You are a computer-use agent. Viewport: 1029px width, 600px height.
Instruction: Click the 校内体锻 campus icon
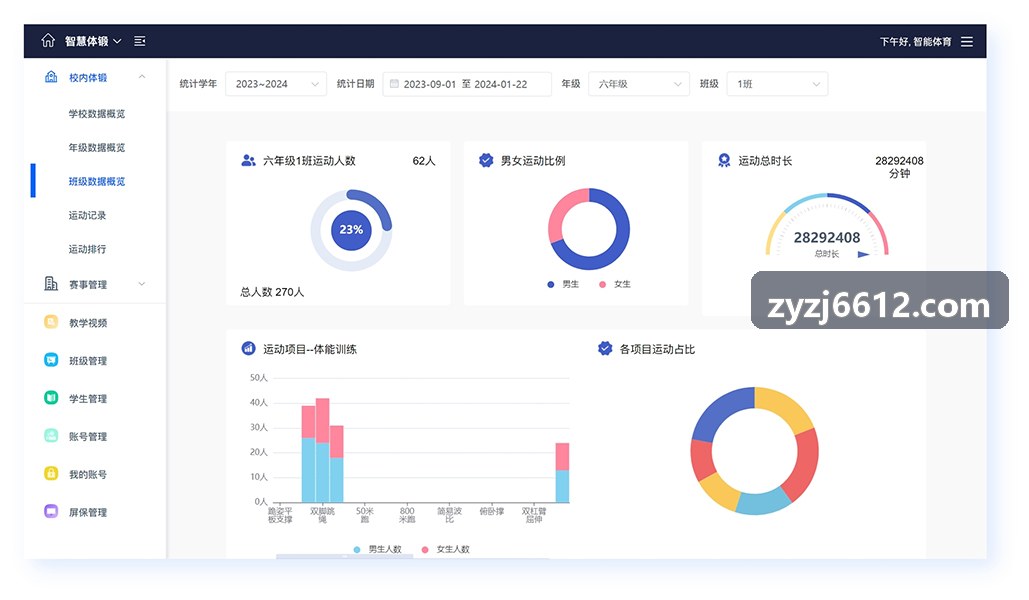51,77
